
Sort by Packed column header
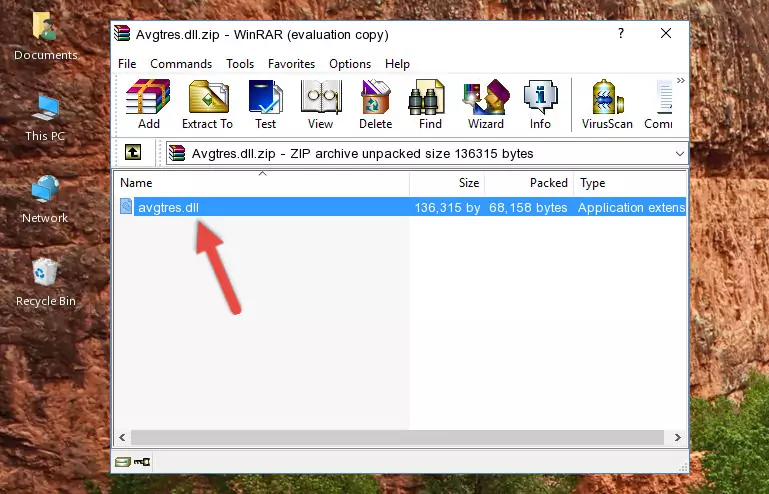click(529, 183)
